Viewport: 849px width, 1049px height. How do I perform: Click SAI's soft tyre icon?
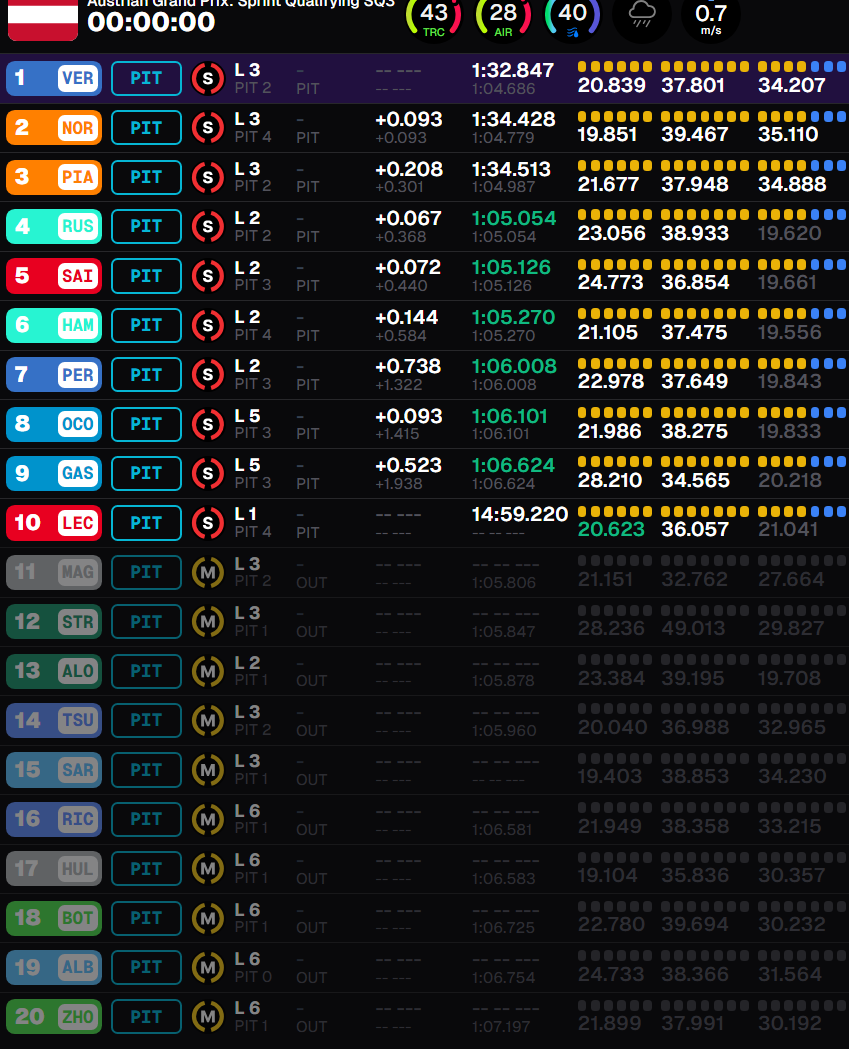(207, 276)
